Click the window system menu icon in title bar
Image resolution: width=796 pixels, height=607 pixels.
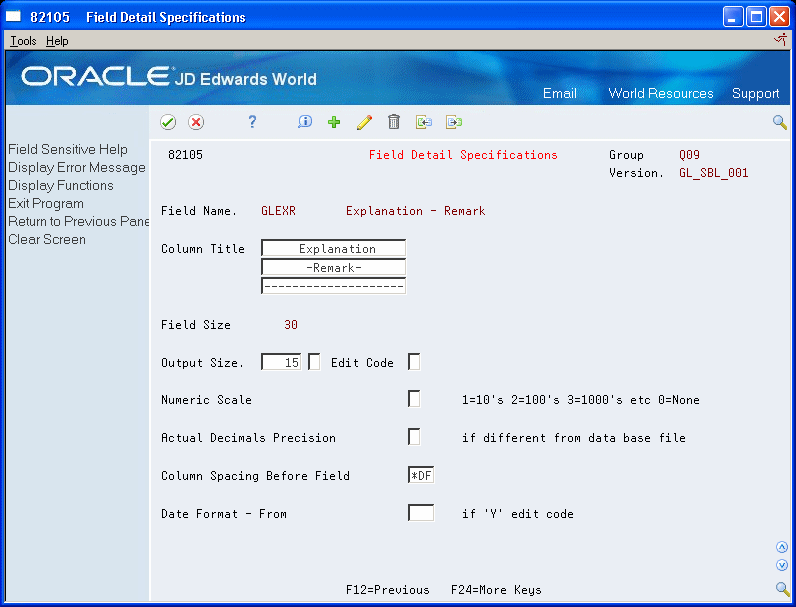click(13, 17)
